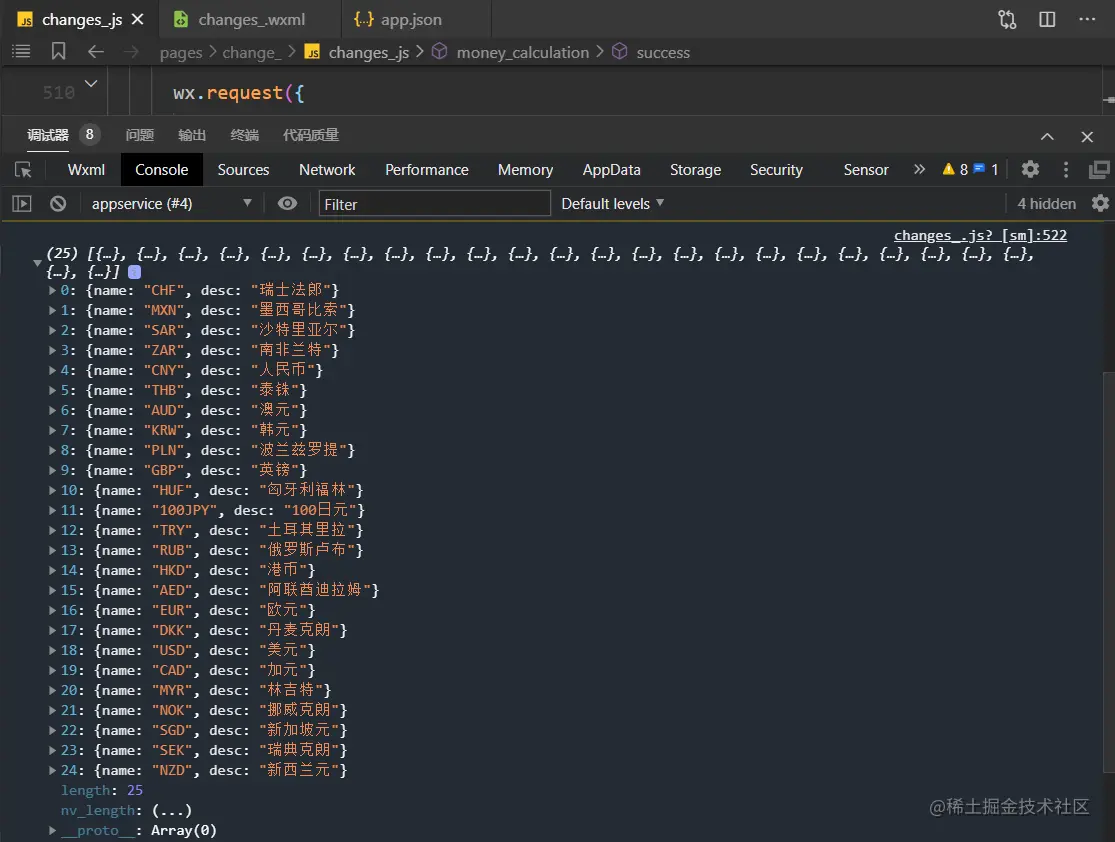The image size is (1115, 842).
Task: Open the Sources devtools tab
Action: [x=243, y=170]
